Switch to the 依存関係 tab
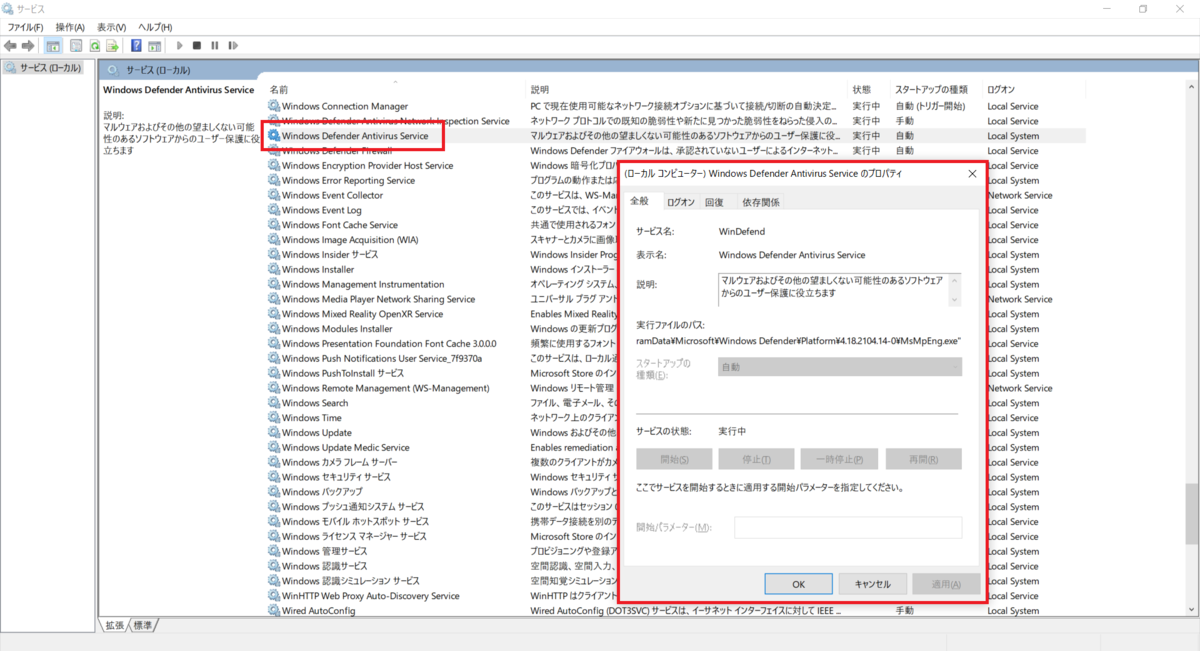The height and width of the screenshot is (651, 1200). pyautogui.click(x=761, y=202)
